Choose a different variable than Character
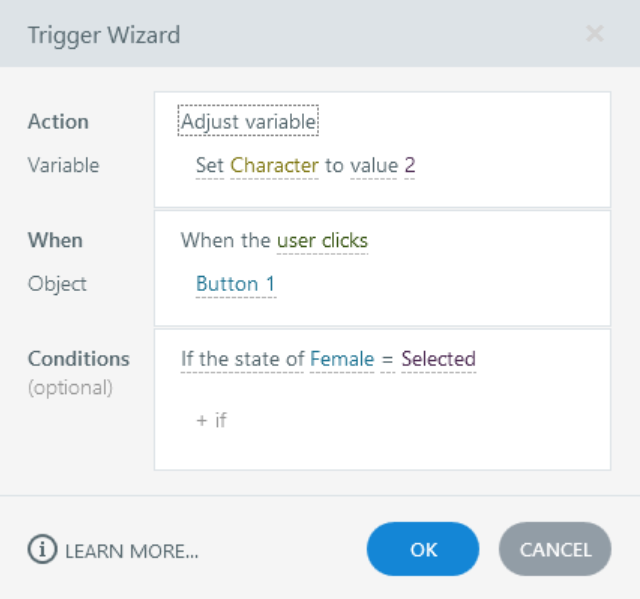This screenshot has width=640, height=599. (x=274, y=166)
